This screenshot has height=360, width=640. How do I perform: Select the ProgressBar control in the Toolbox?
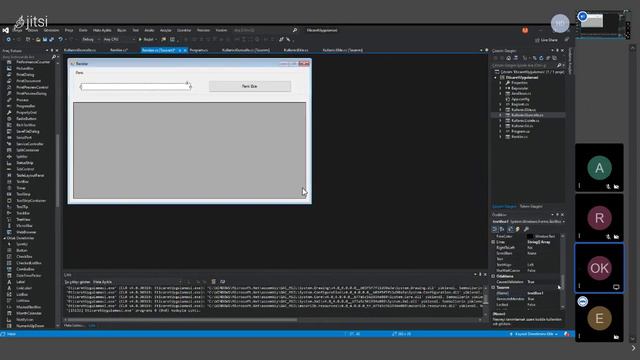[x=25, y=106]
